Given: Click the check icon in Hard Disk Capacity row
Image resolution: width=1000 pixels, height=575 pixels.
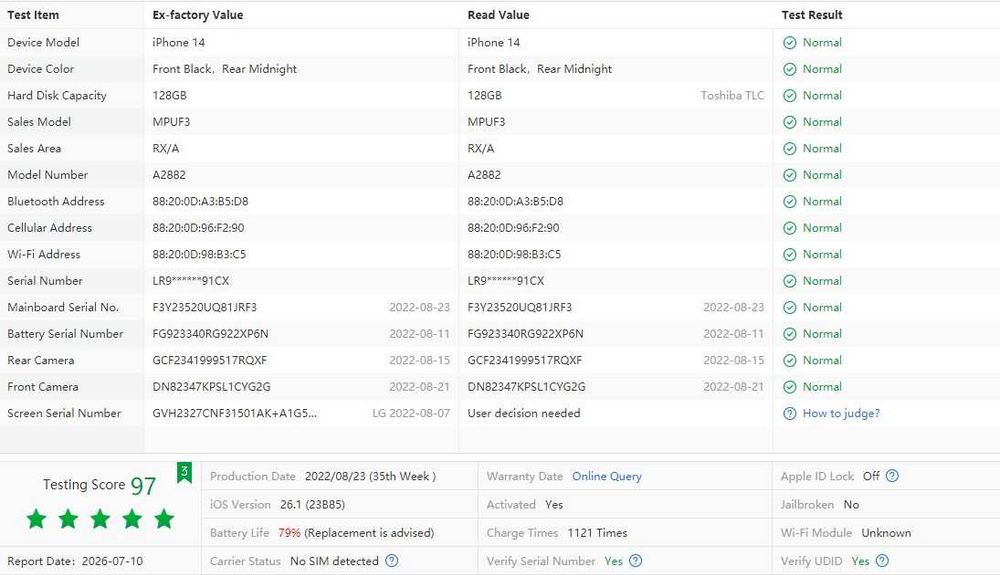Looking at the screenshot, I should tap(790, 96).
